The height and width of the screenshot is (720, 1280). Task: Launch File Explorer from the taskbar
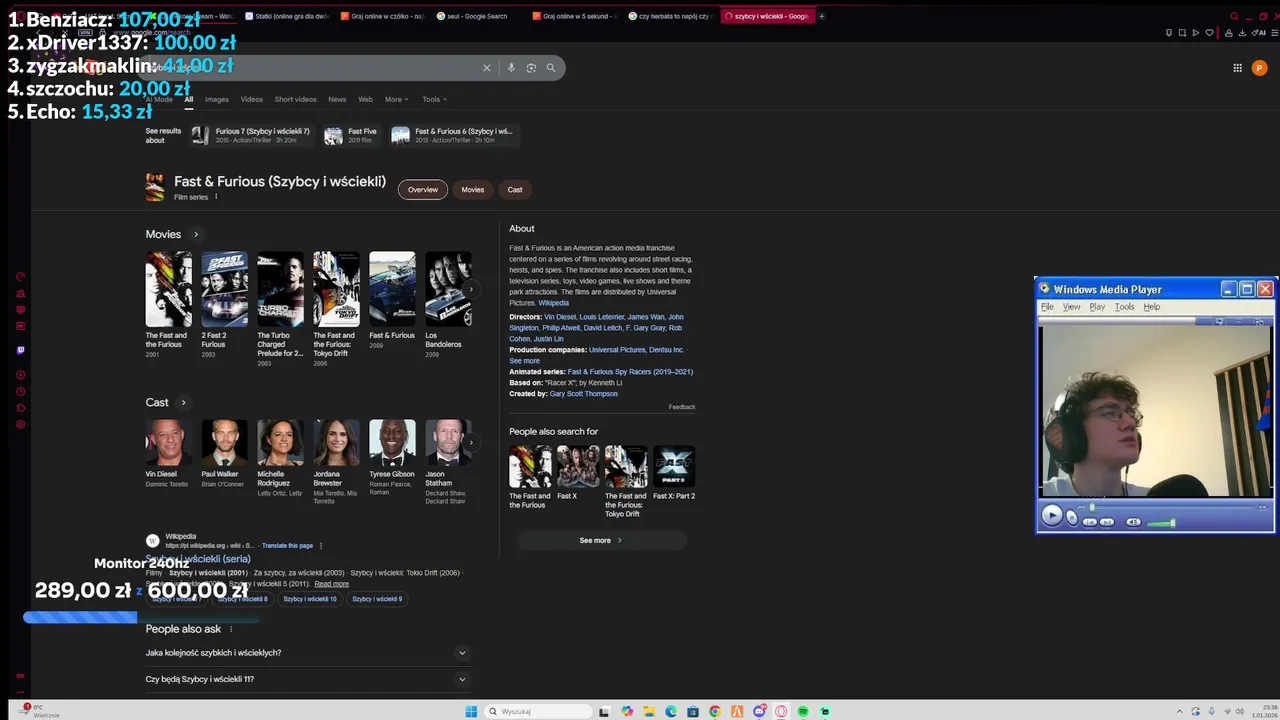click(x=648, y=711)
